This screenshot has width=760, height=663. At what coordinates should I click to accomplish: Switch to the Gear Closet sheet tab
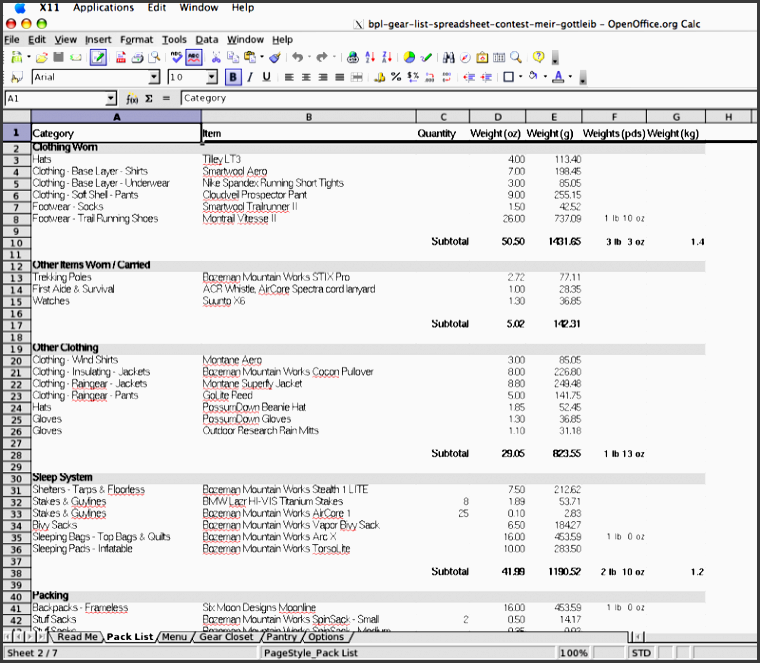(x=226, y=636)
